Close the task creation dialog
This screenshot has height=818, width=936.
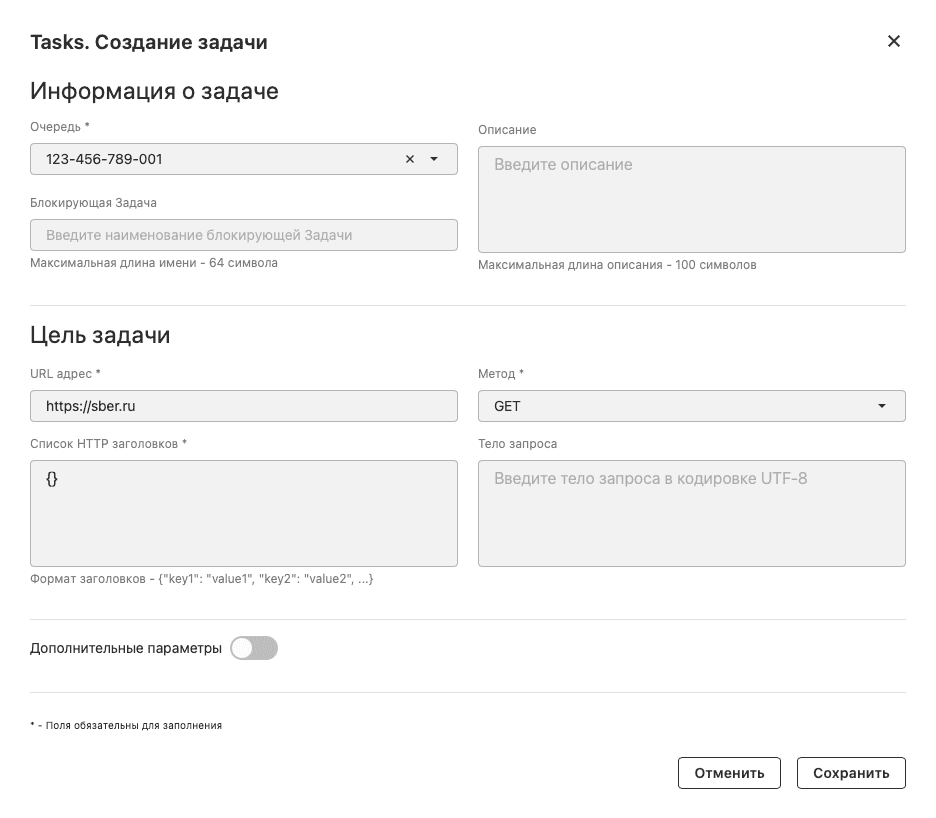(893, 41)
